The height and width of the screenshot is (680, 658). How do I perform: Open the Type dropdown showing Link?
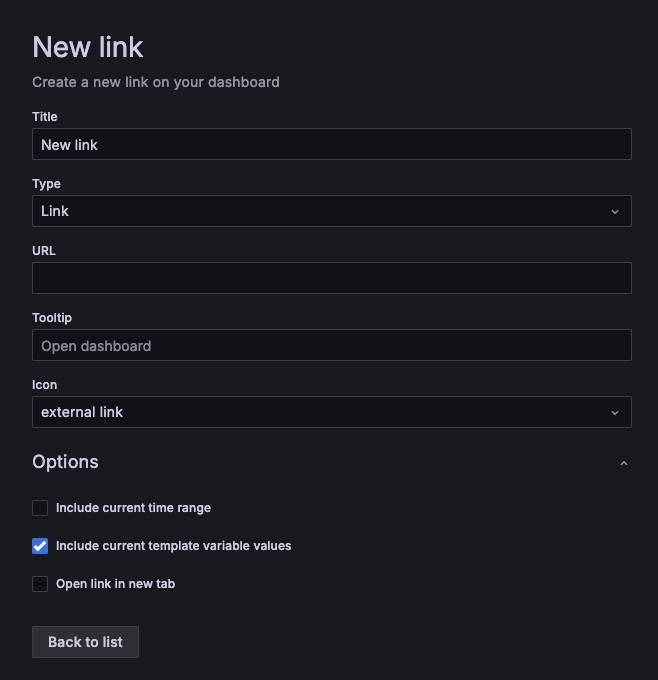pyautogui.click(x=320, y=211)
